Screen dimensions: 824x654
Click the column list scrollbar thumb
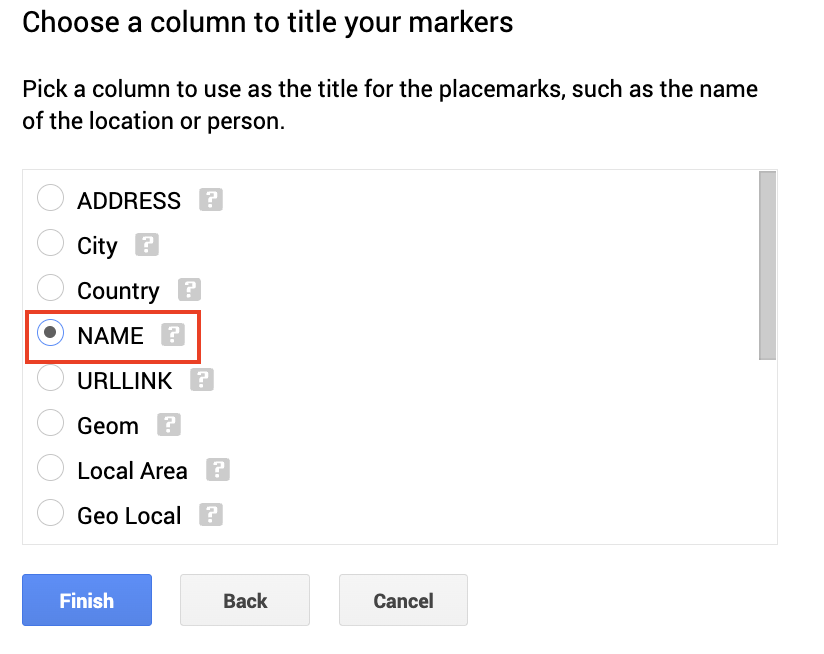767,265
